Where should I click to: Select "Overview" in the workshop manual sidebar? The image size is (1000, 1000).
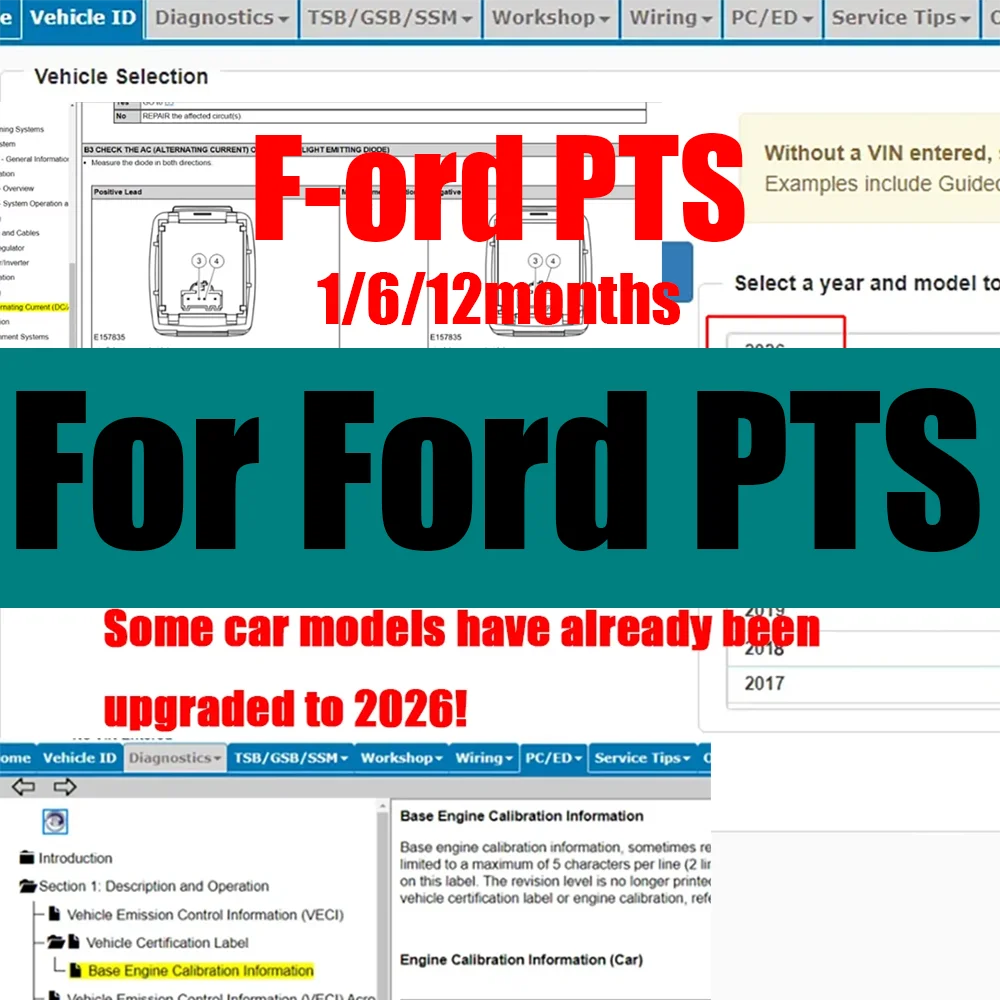tap(18, 189)
